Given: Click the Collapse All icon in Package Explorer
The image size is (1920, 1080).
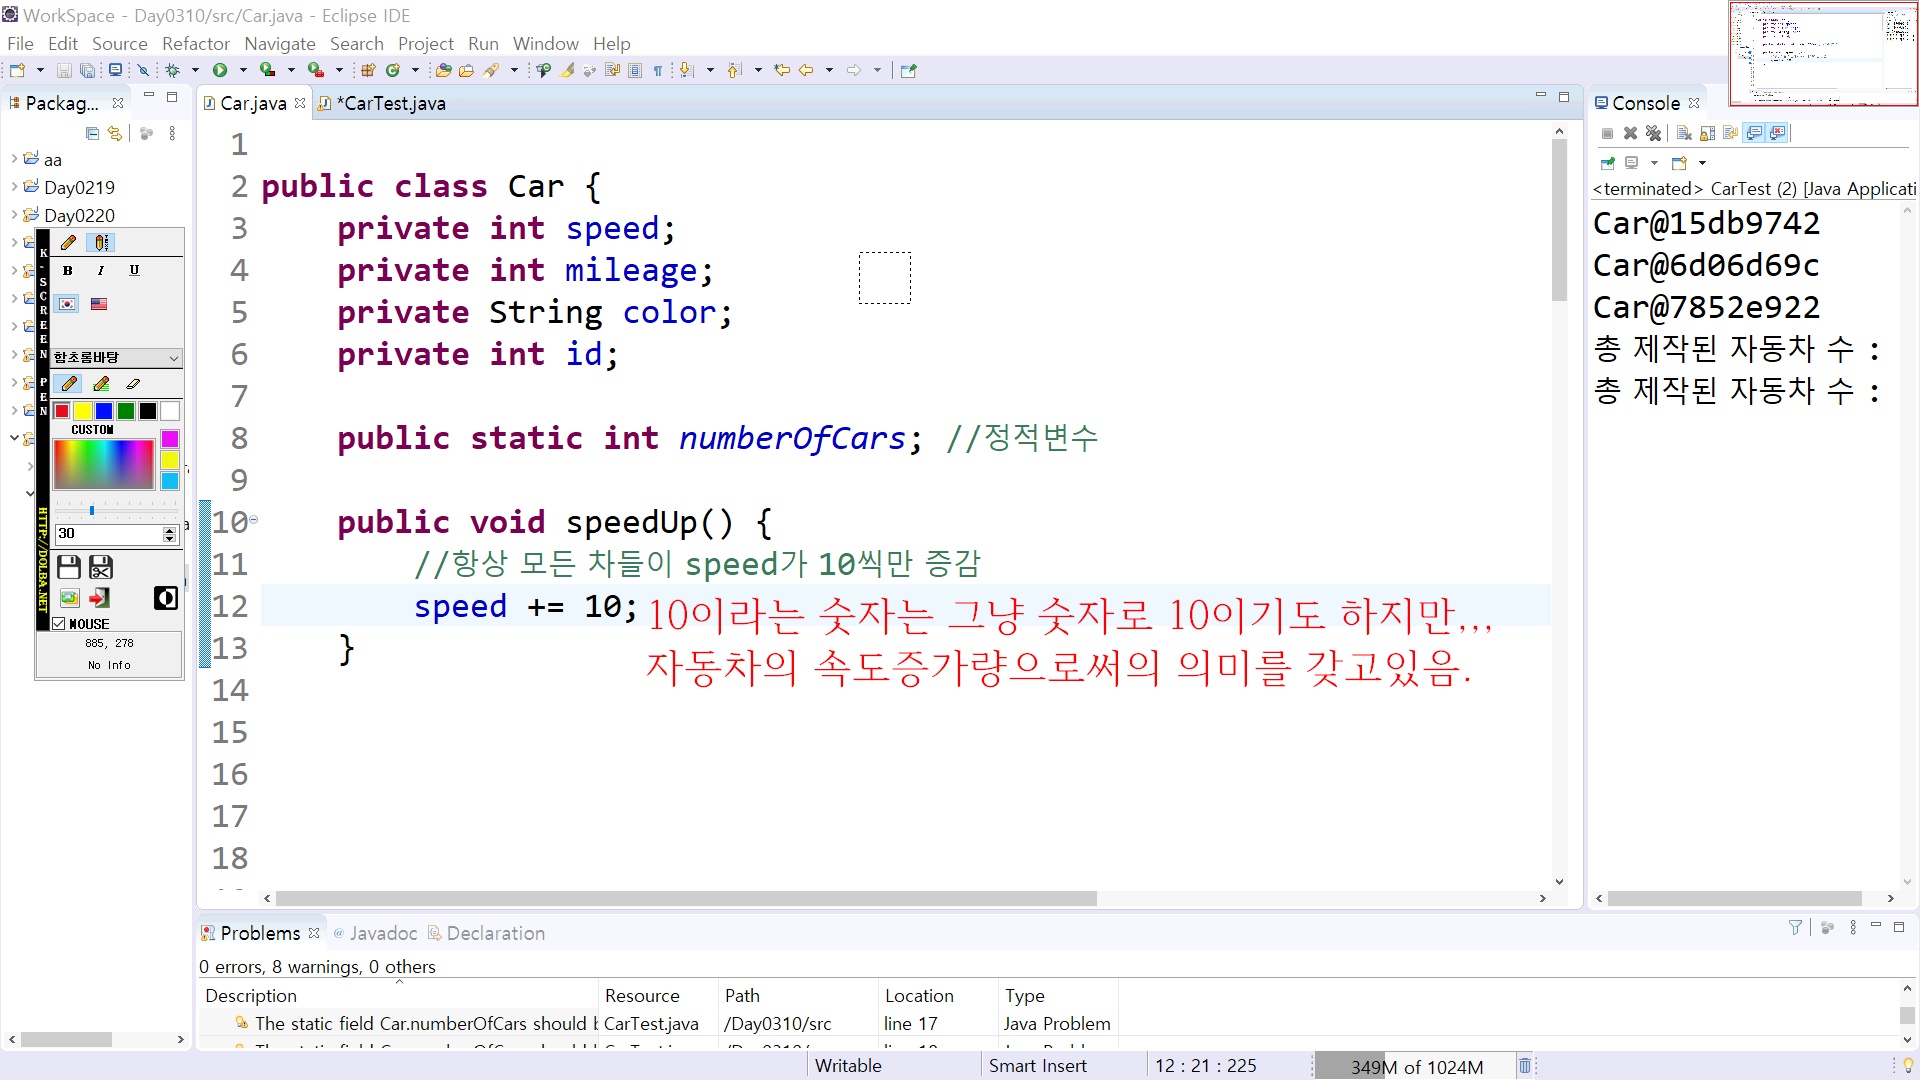Looking at the screenshot, I should point(92,133).
